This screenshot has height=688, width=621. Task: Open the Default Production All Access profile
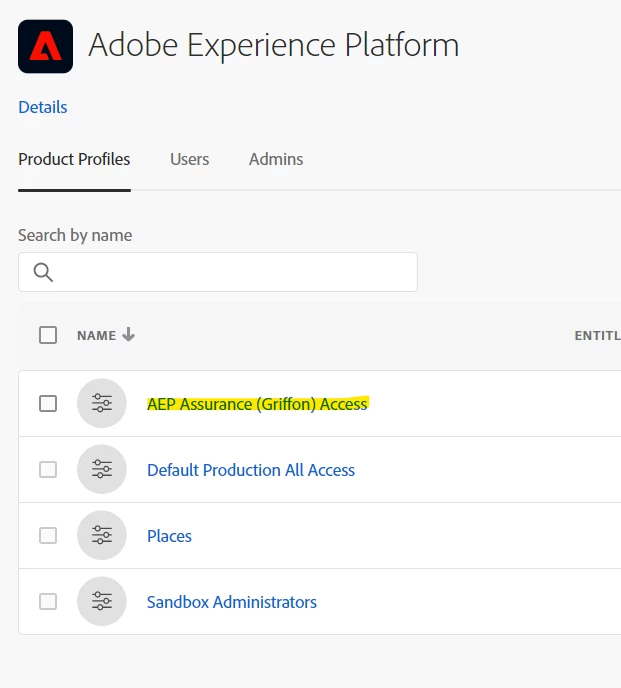point(251,470)
